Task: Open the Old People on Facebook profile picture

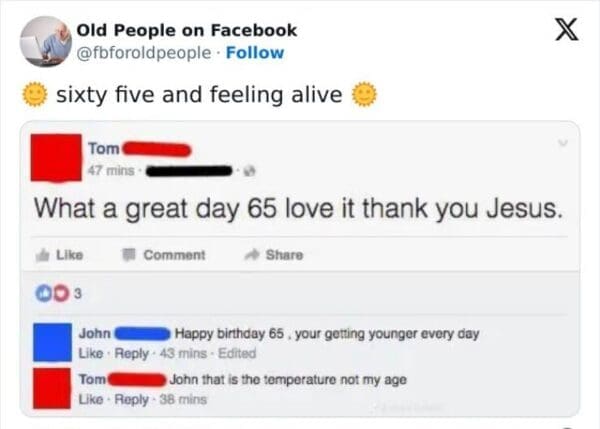Action: pos(43,41)
